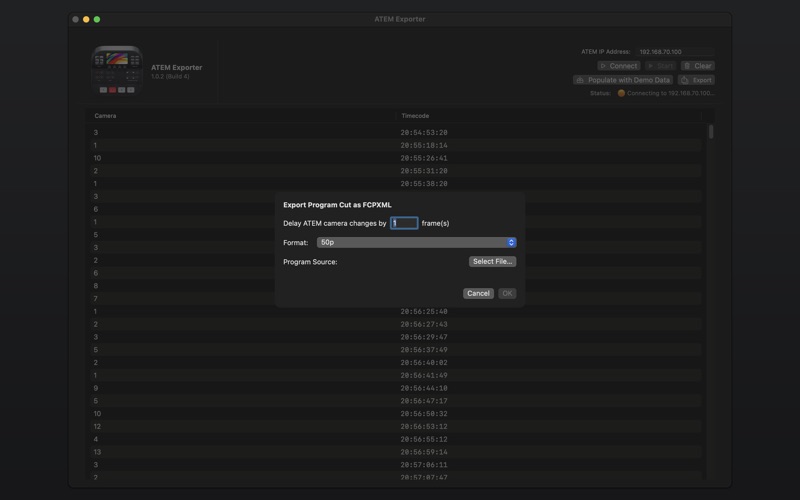Select timecode 20:55:26:41
This screenshot has width=800, height=500.
[x=423, y=158]
